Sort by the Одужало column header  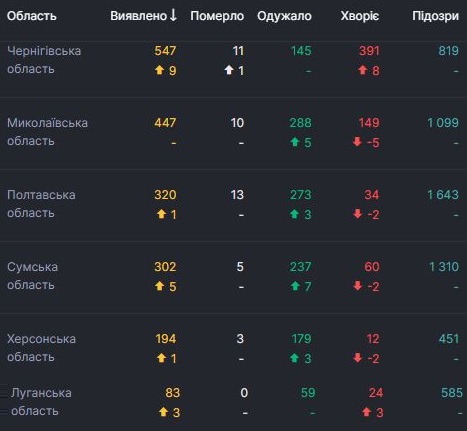click(x=284, y=16)
